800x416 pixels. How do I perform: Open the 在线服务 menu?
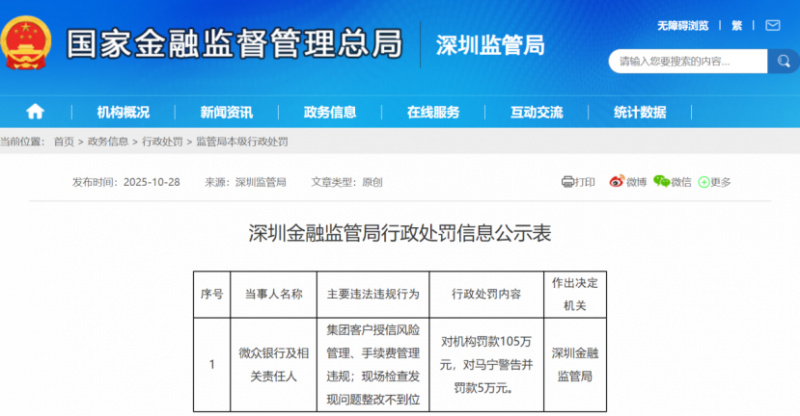pyautogui.click(x=433, y=111)
